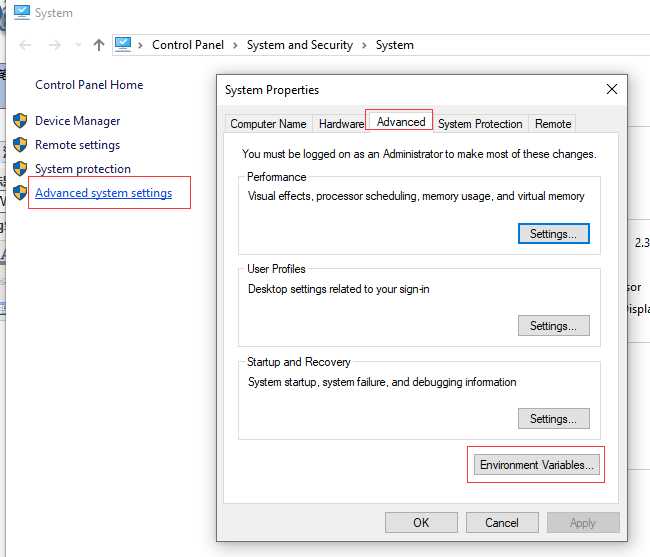This screenshot has height=557, width=650.
Task: Open Performance Settings button
Action: (553, 233)
